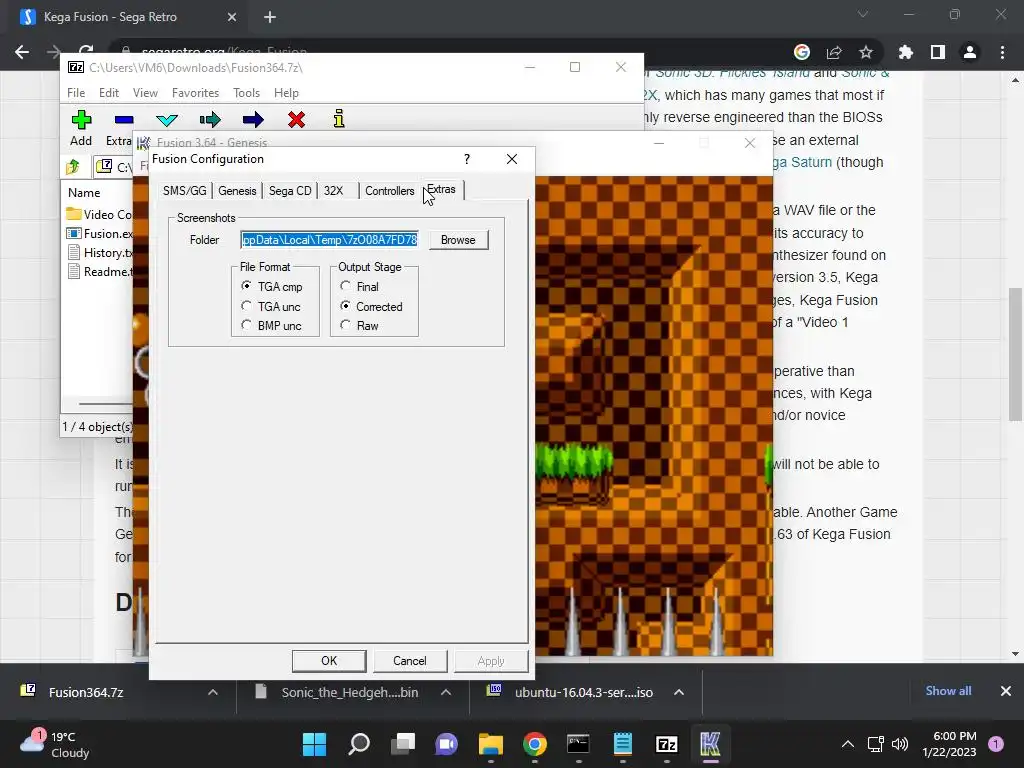Click the 7-Zip Test checkmark icon
The width and height of the screenshot is (1024, 768).
click(167, 120)
